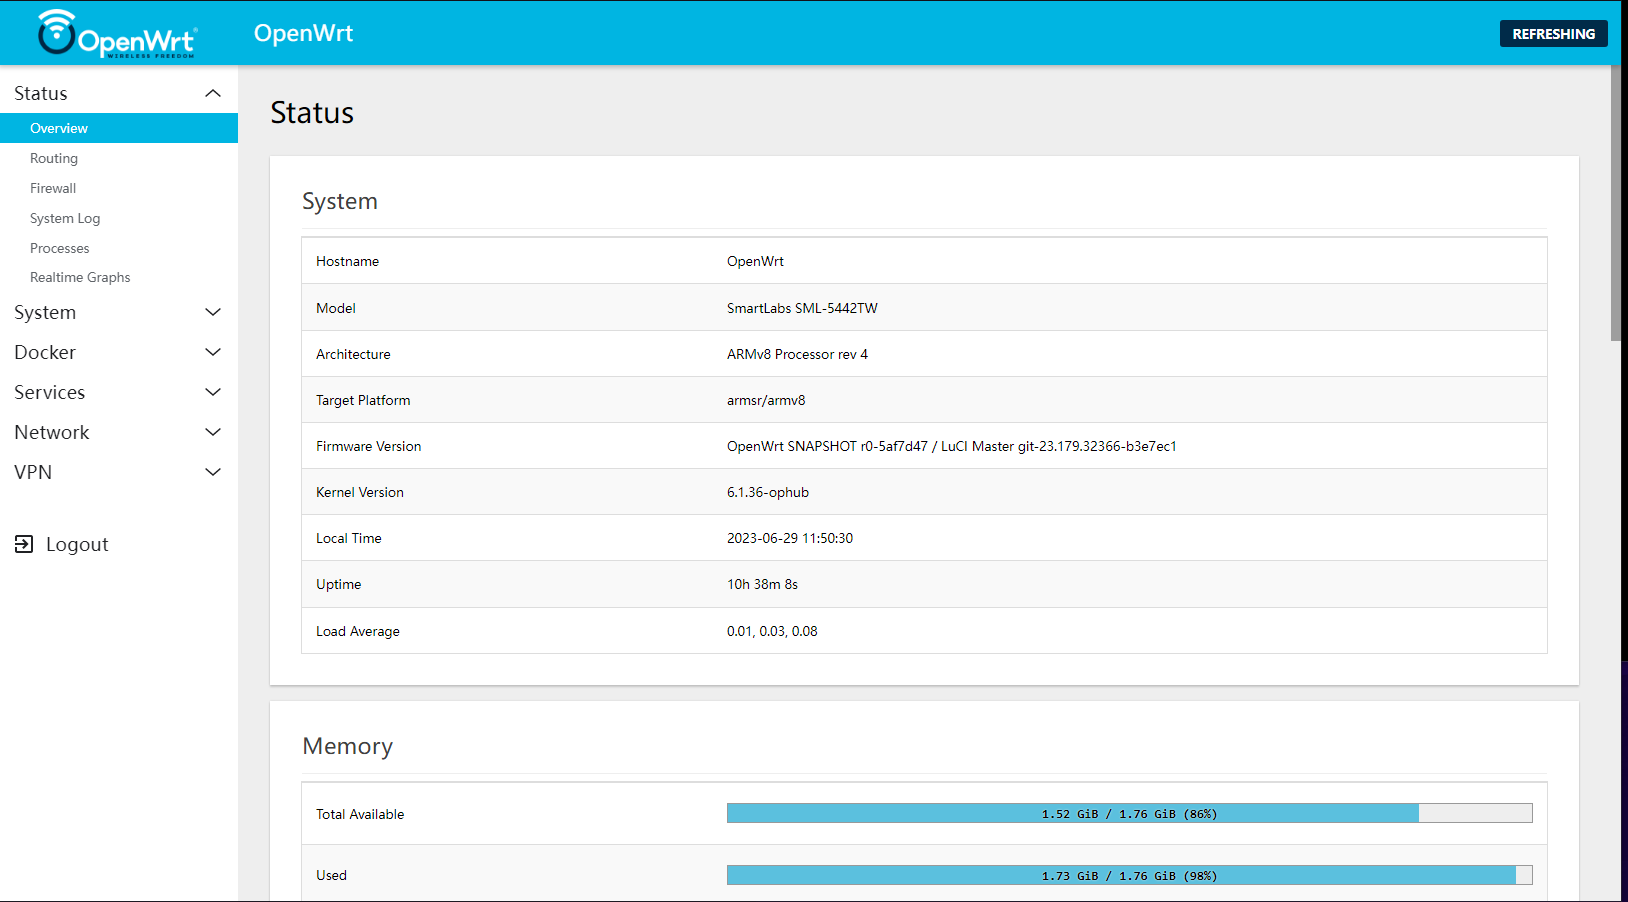Open the Routing page

[x=53, y=158]
